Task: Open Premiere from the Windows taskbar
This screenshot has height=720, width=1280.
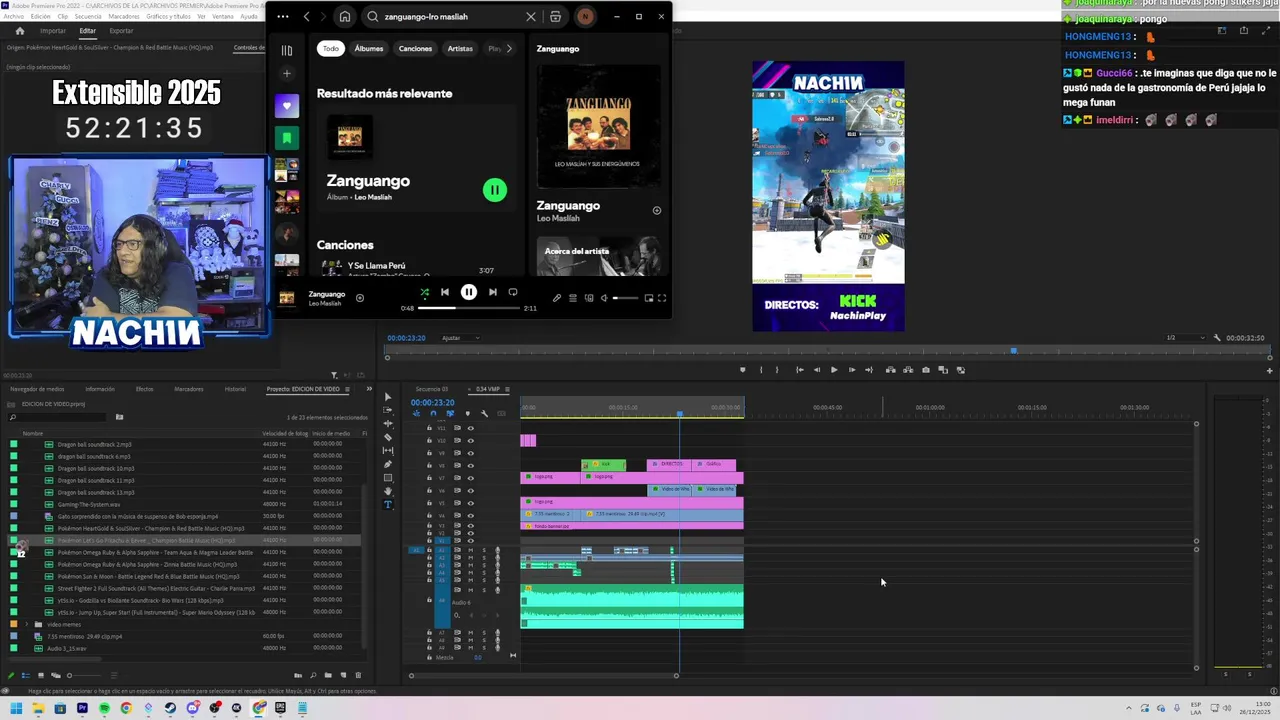Action: (82, 709)
